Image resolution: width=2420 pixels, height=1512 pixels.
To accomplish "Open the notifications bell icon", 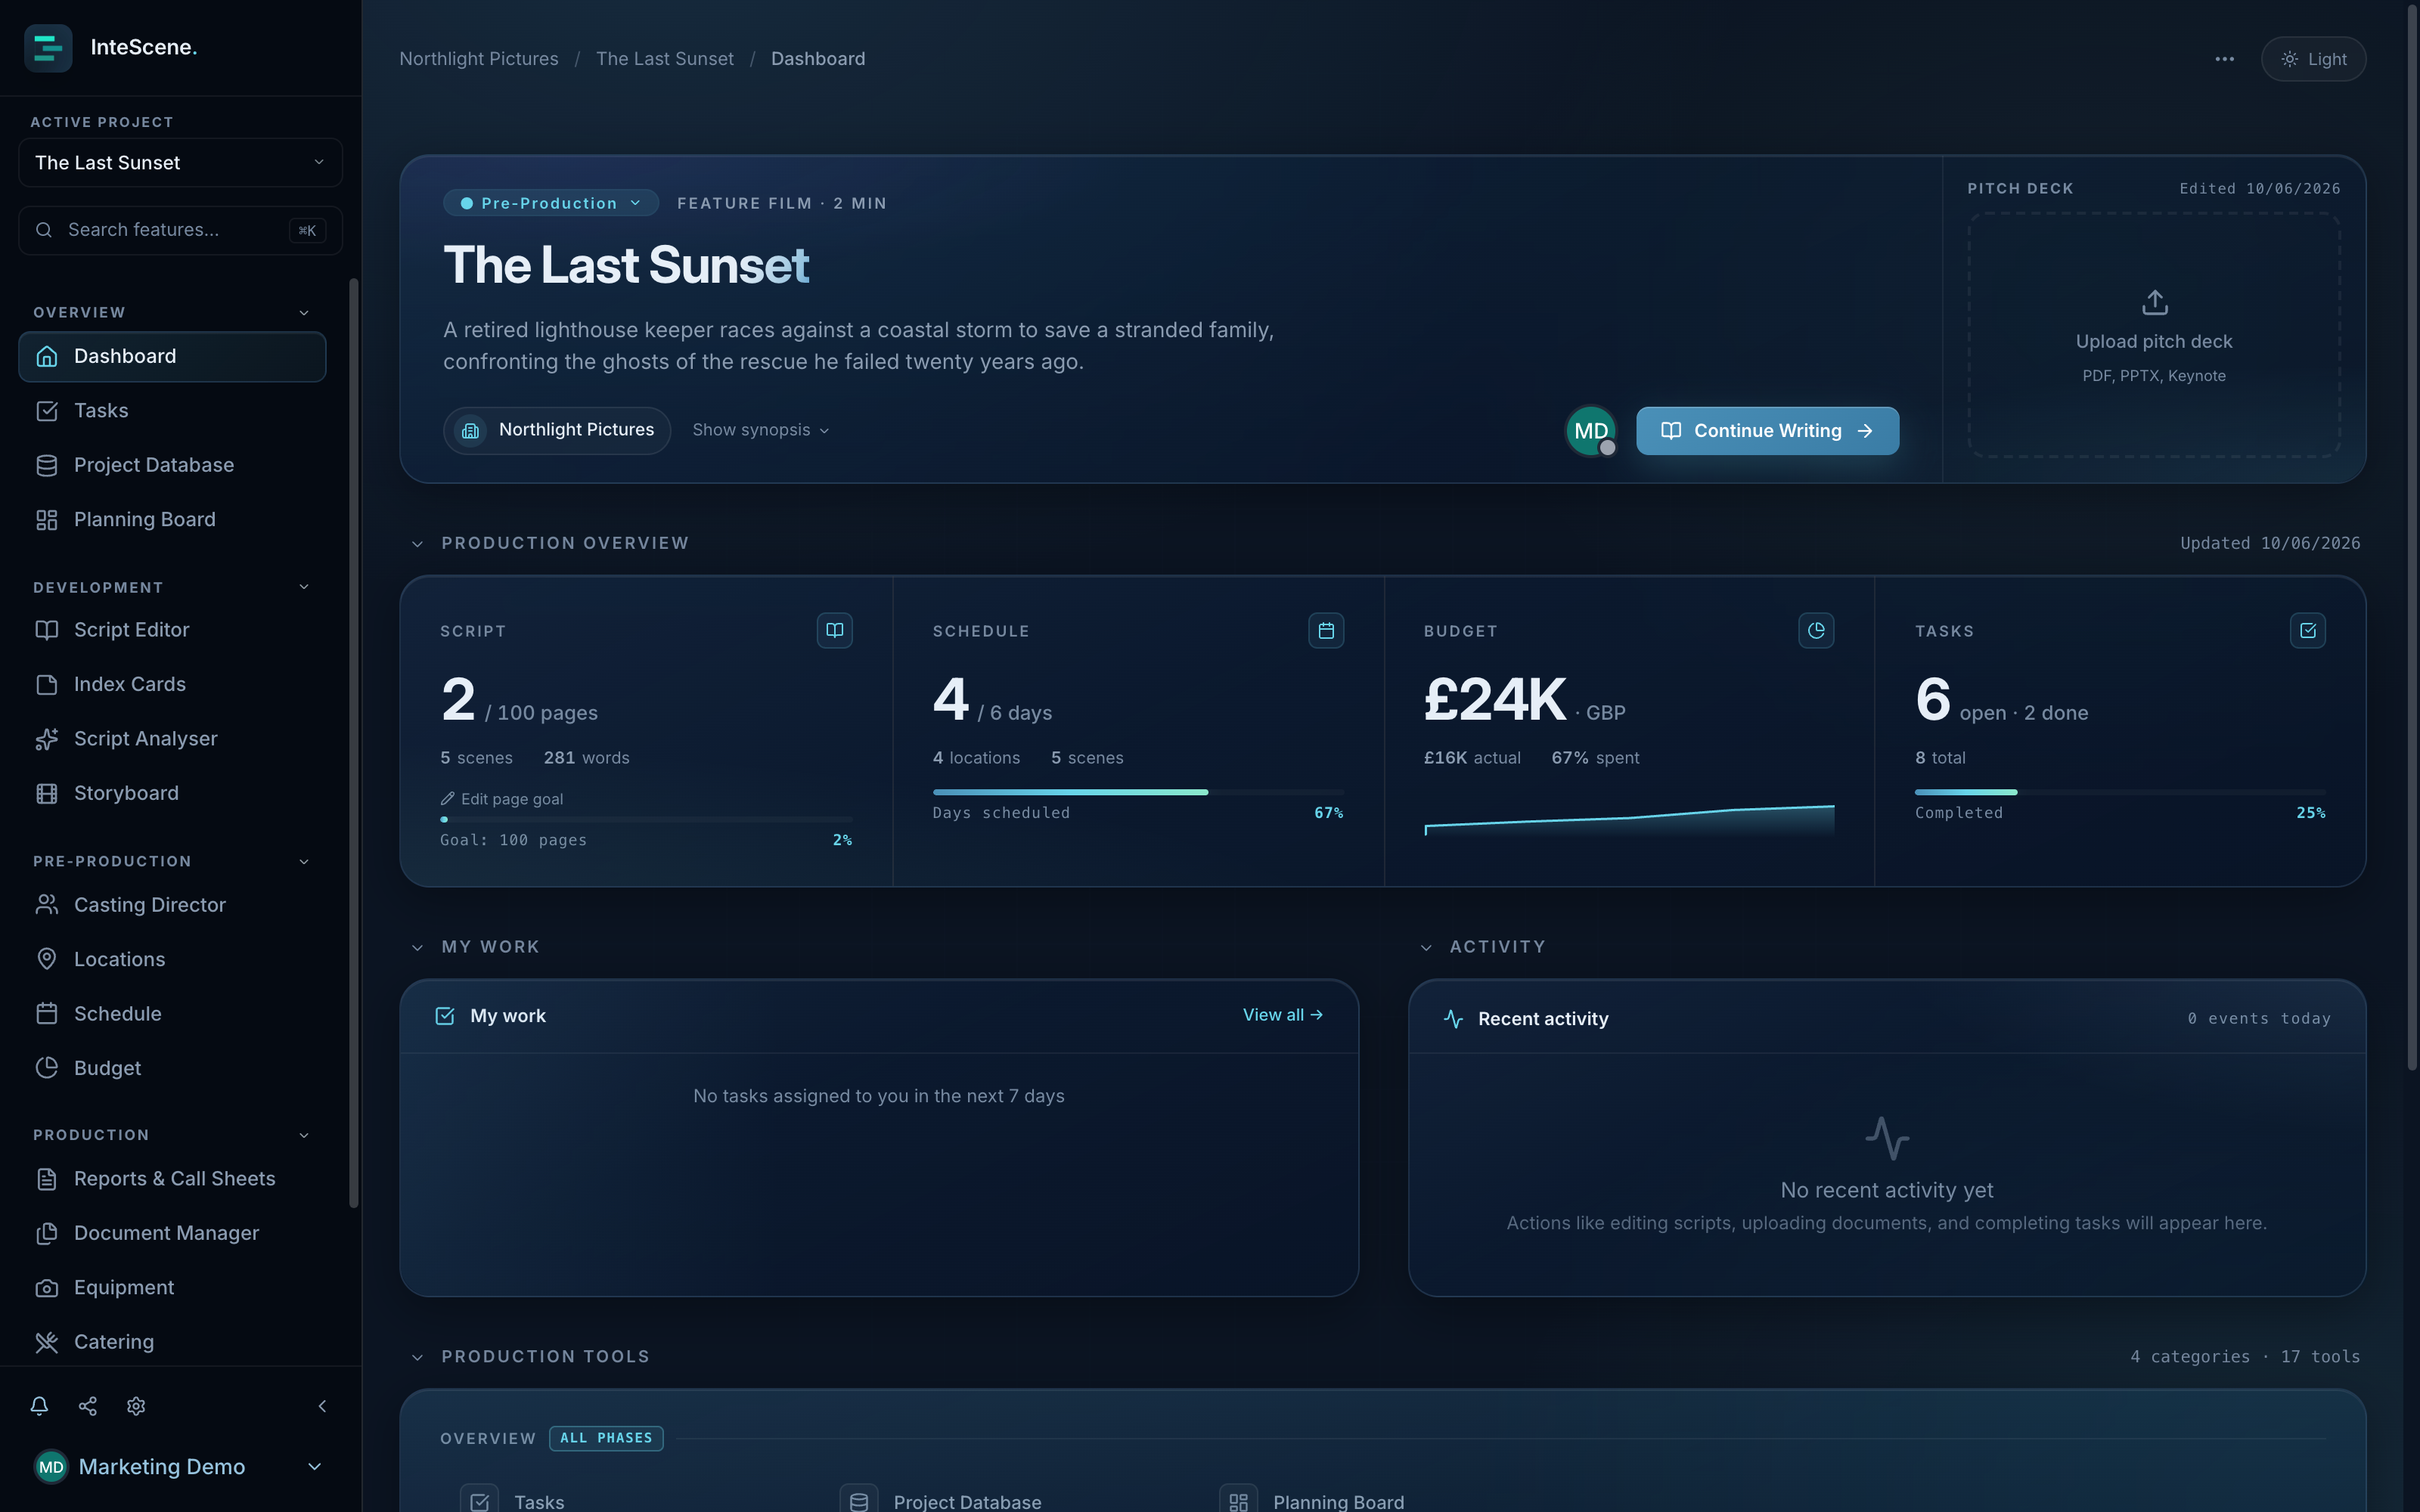I will [39, 1406].
